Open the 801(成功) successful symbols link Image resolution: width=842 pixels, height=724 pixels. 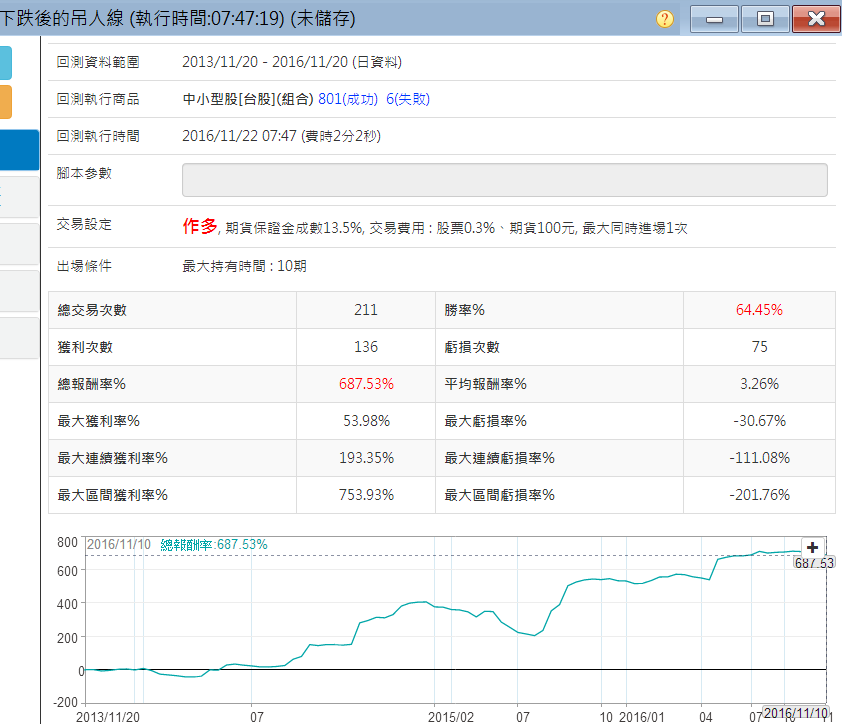pos(348,99)
